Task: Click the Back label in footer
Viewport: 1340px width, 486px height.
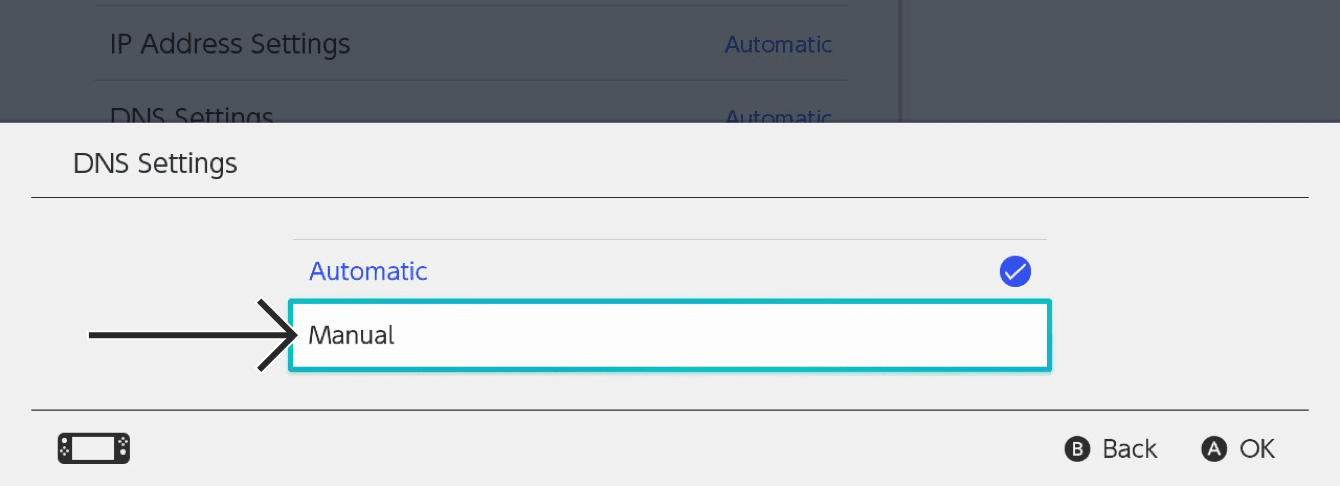Action: pos(1129,449)
